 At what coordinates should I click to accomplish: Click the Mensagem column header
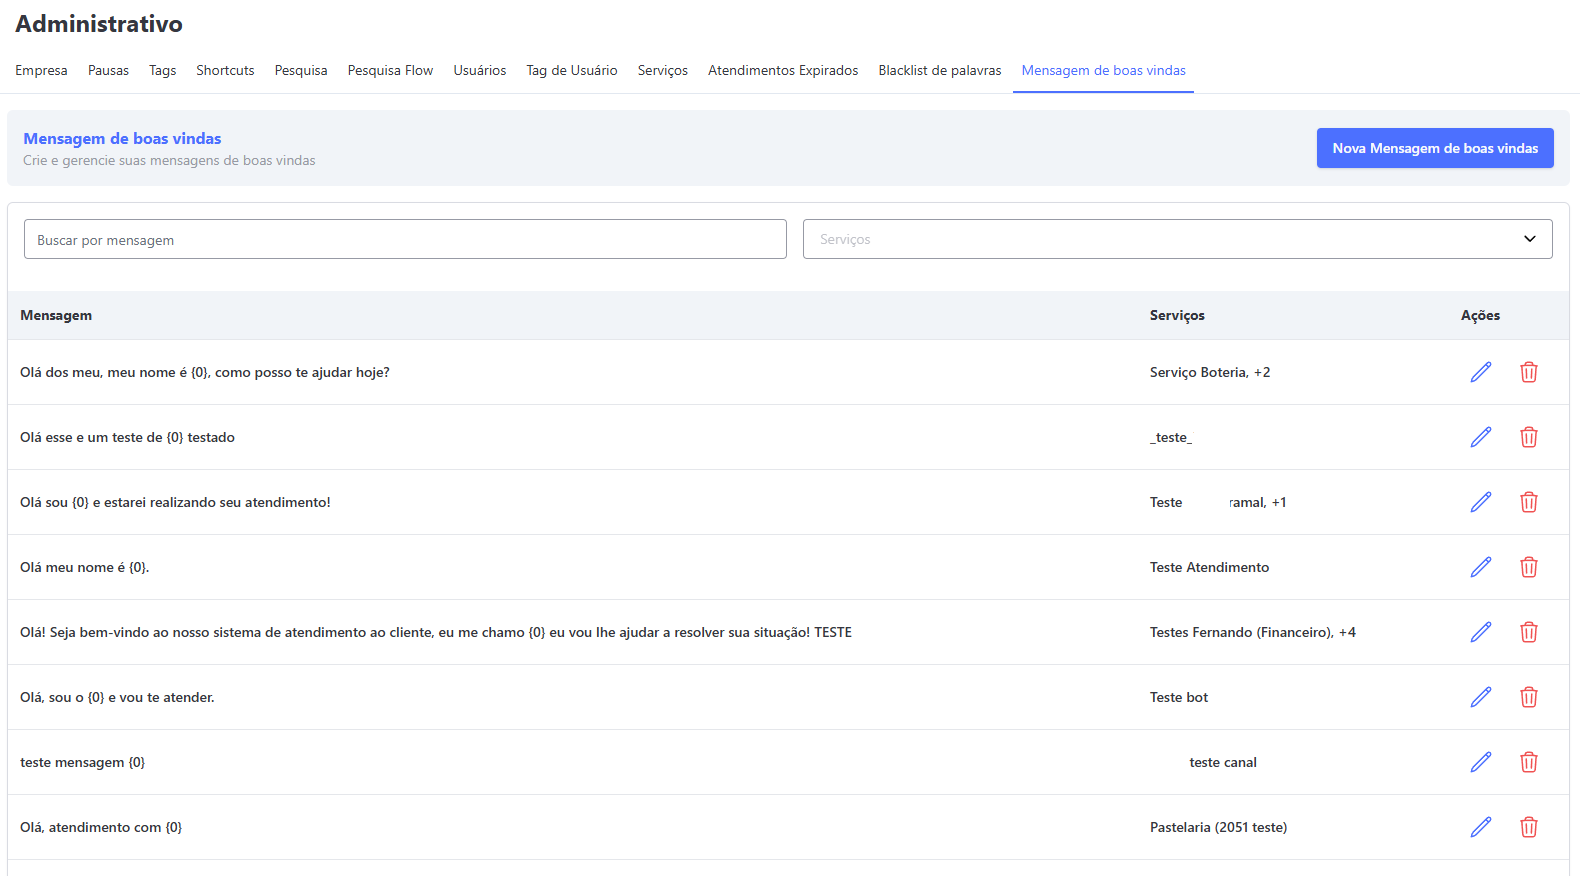coord(56,315)
